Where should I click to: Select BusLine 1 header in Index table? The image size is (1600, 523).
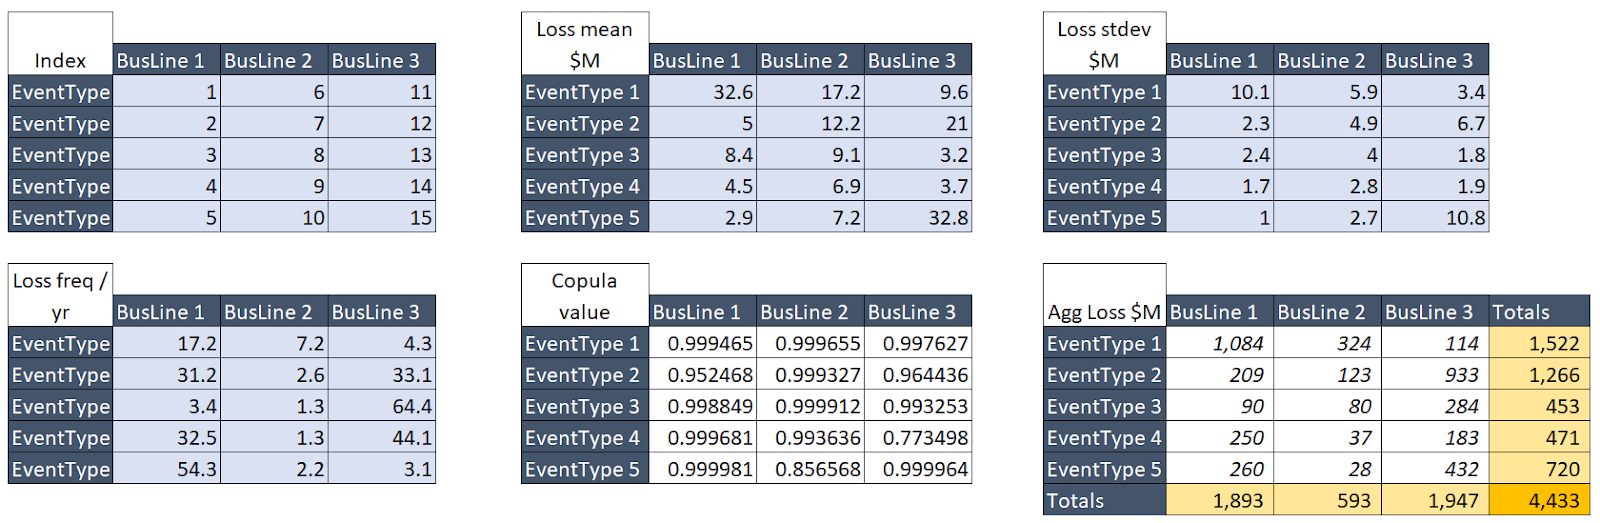click(167, 60)
